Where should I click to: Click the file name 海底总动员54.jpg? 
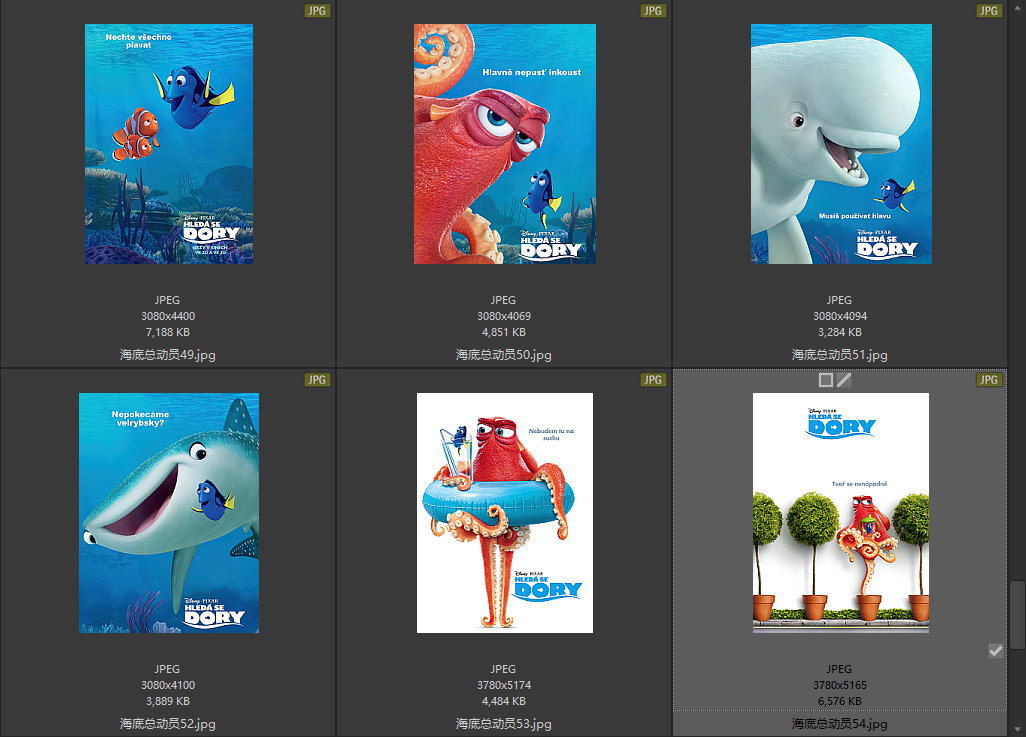840,724
